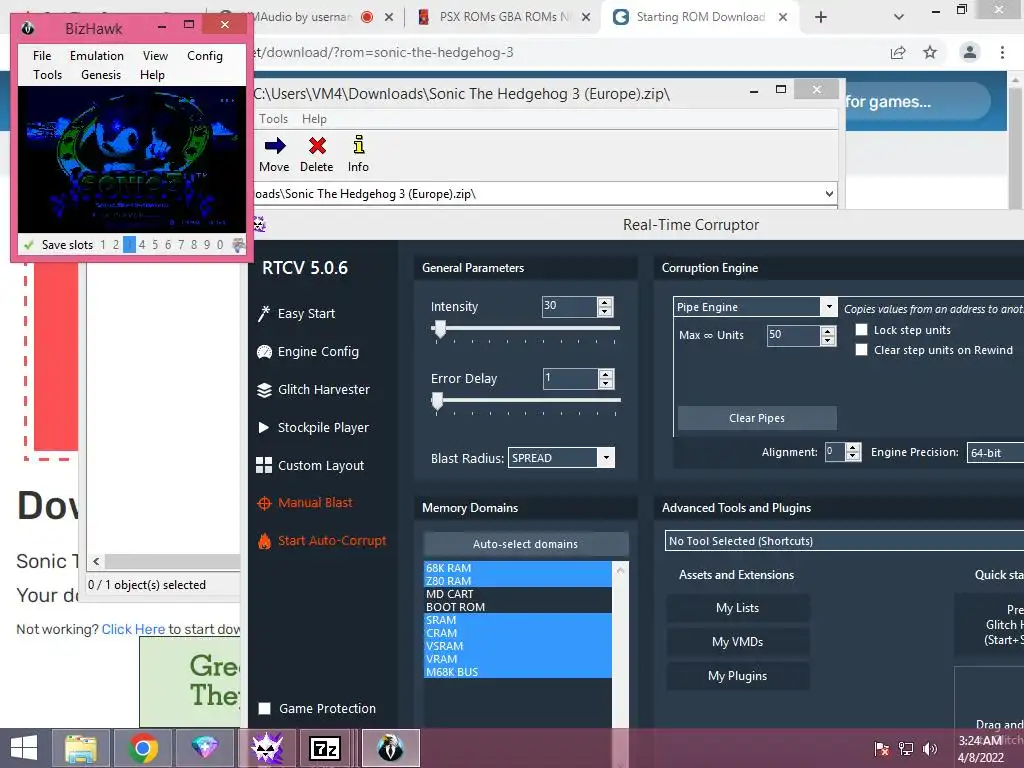Image resolution: width=1024 pixels, height=768 pixels.
Task: Enable Clear step units on Rewind
Action: [x=861, y=350]
